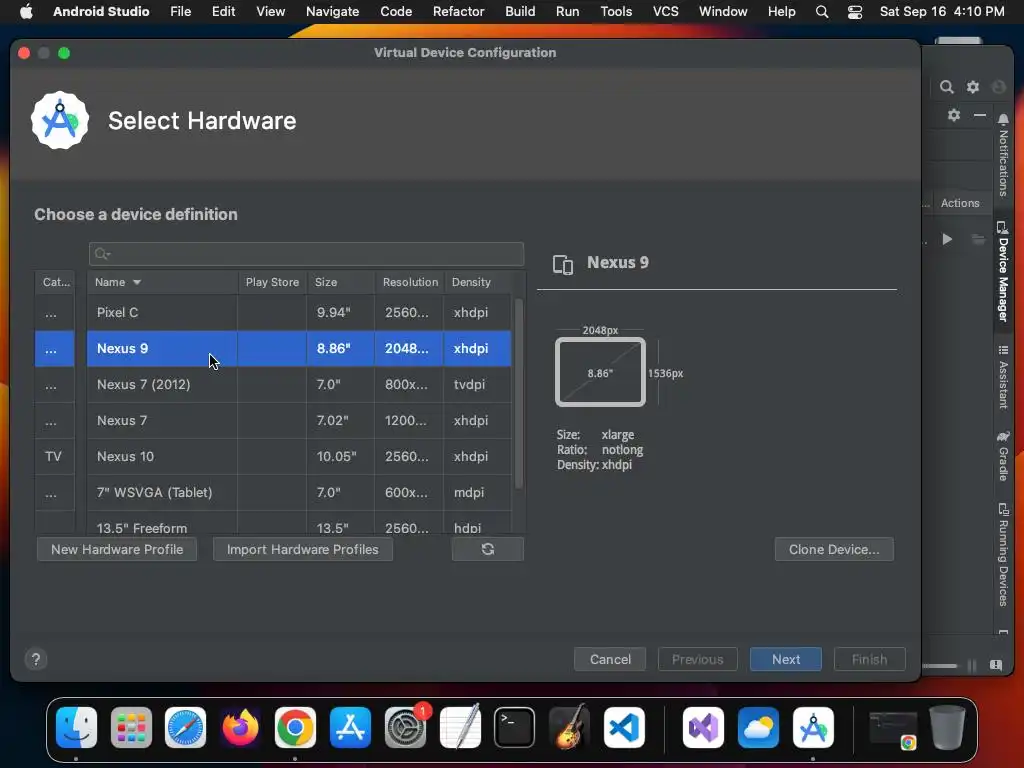Click the tvdpi density cell
Screen dimensions: 1024x768
pyautogui.click(x=477, y=385)
